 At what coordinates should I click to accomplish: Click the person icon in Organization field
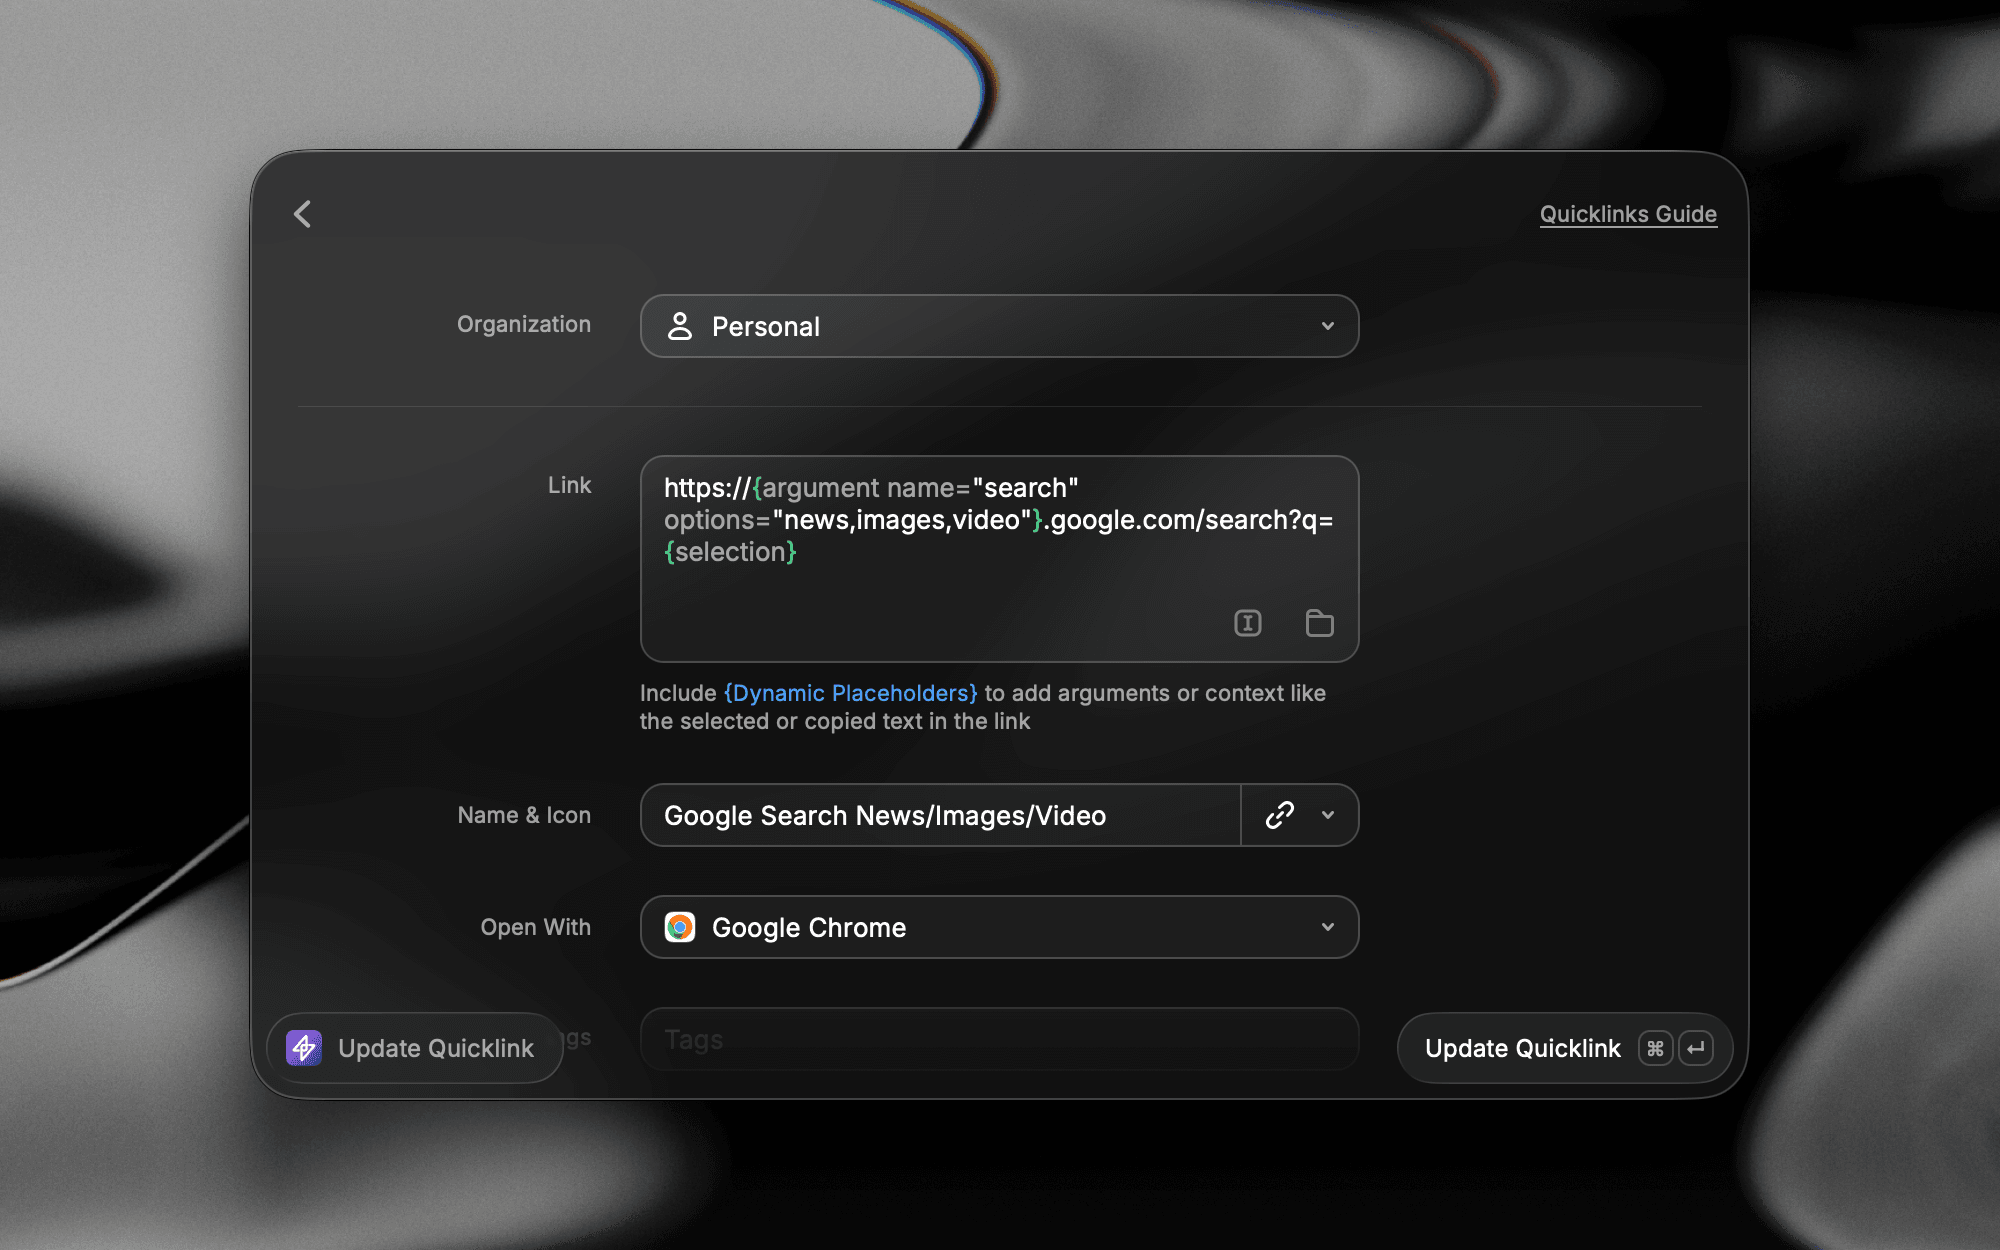pyautogui.click(x=680, y=326)
